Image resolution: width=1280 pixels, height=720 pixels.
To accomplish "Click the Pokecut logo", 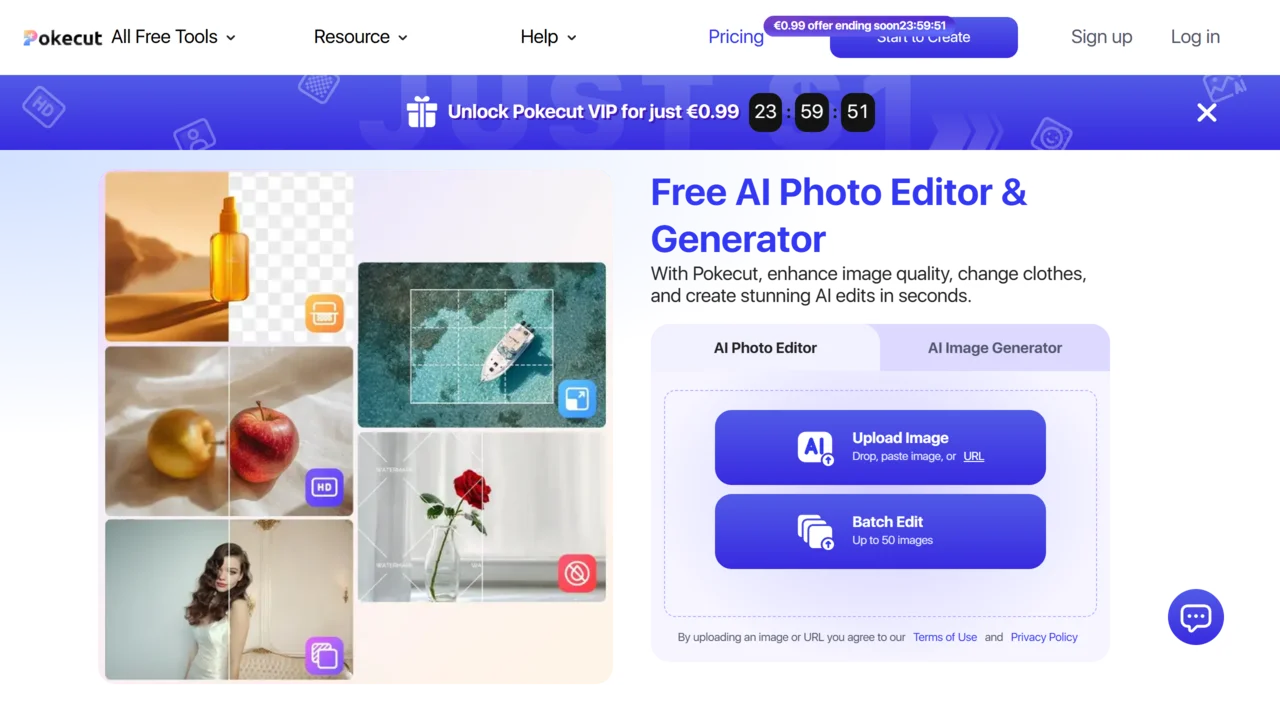I will coord(63,37).
